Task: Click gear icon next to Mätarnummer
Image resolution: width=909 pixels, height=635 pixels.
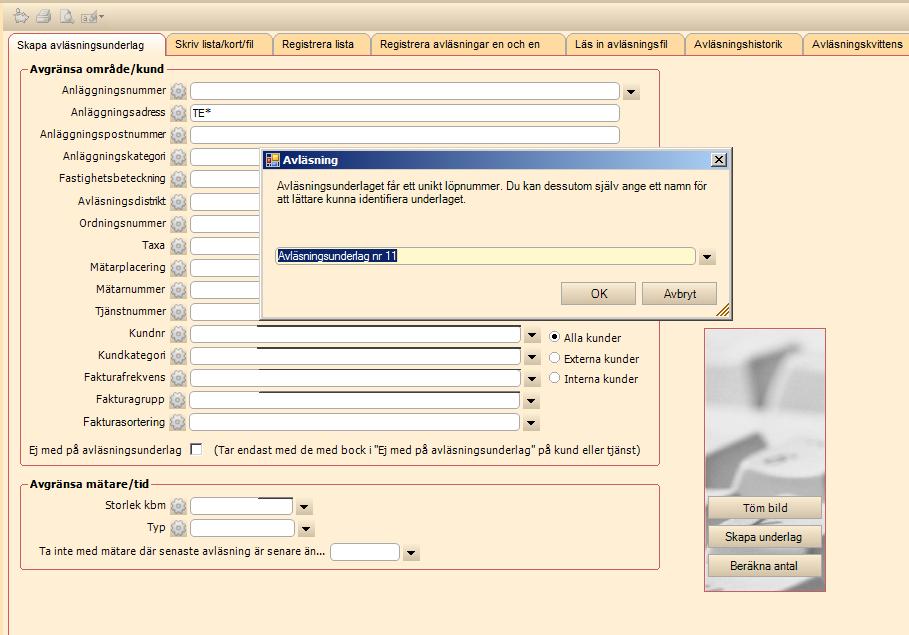Action: tap(179, 290)
